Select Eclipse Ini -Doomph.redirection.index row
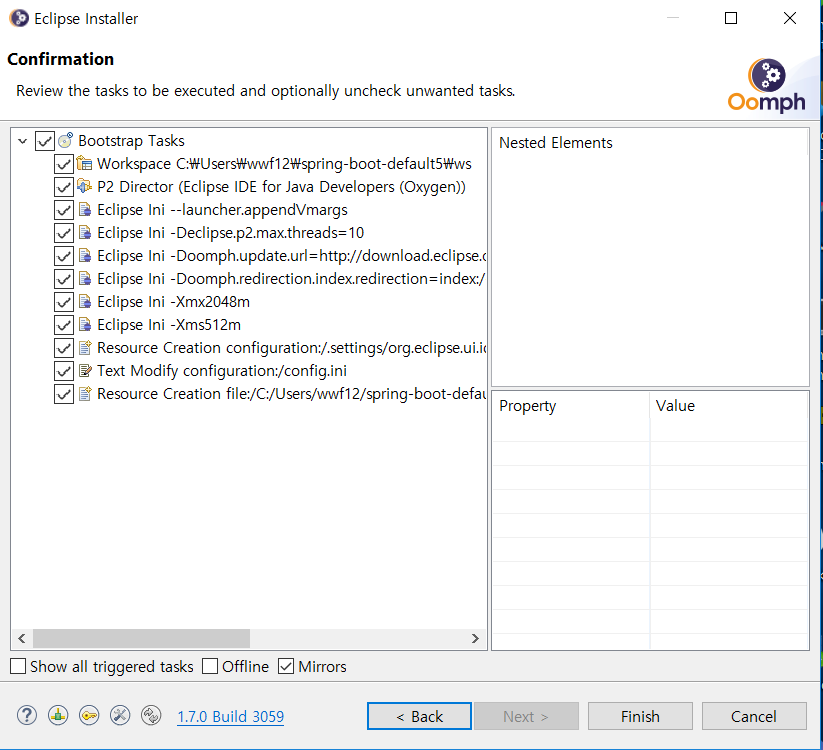 (291, 279)
